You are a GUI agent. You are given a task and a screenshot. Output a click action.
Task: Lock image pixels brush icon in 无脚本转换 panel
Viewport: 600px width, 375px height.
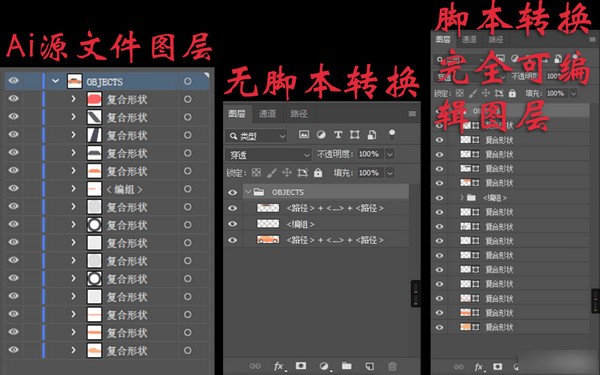pos(271,173)
